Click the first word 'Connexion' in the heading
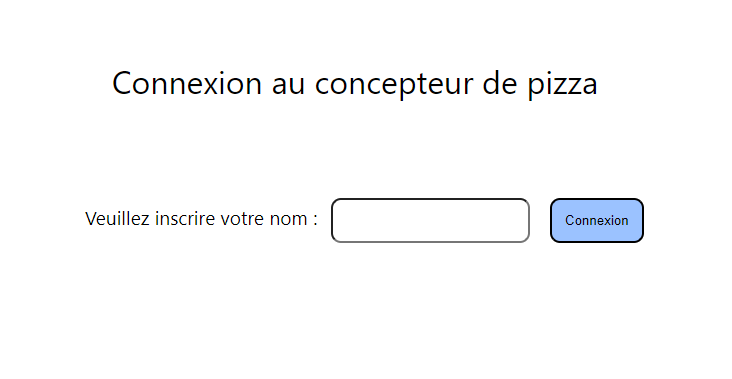 [187, 84]
